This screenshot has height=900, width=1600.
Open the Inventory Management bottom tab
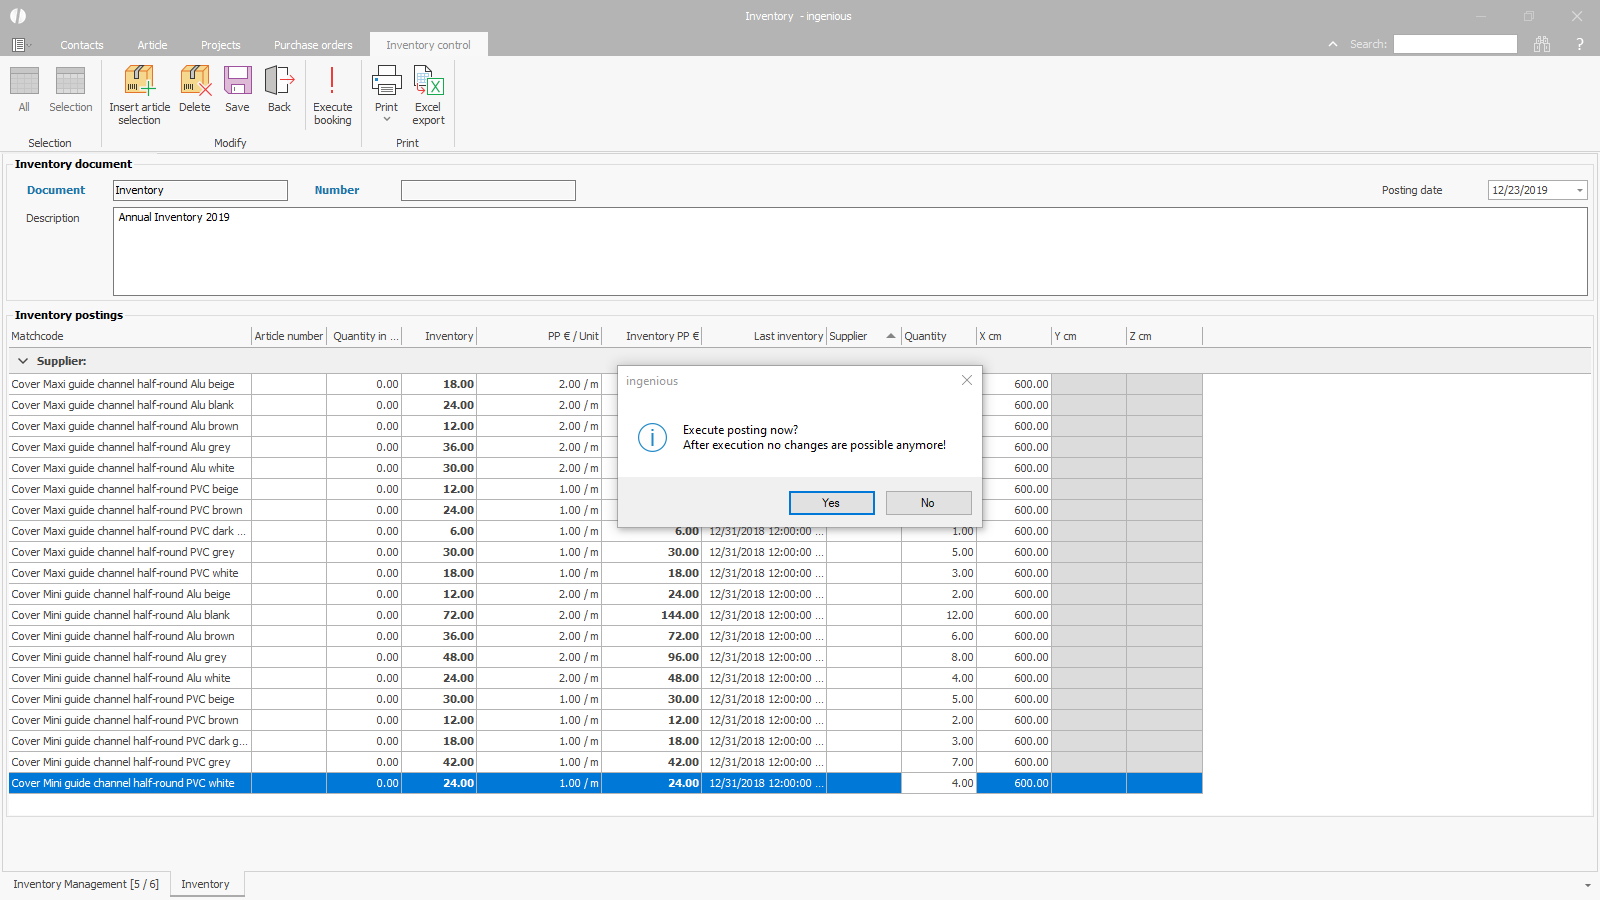tap(86, 884)
